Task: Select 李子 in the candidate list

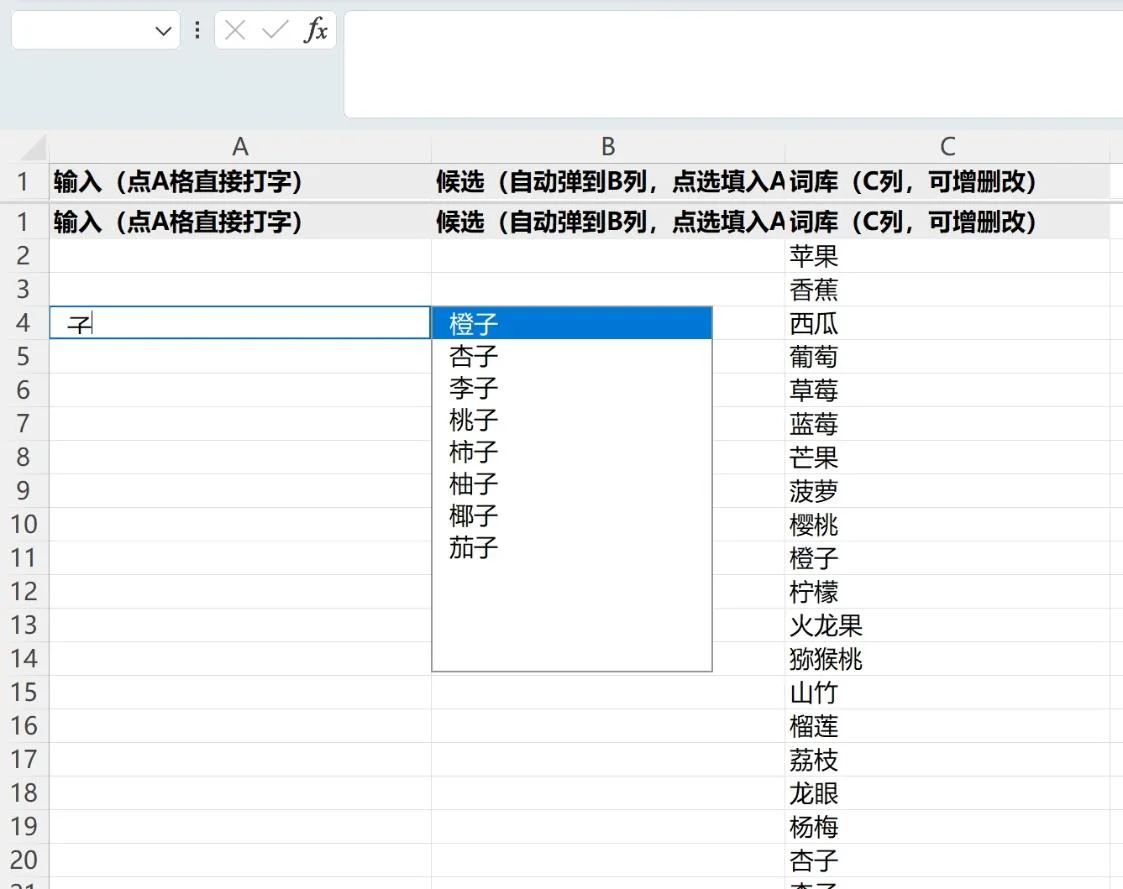Action: [x=572, y=388]
